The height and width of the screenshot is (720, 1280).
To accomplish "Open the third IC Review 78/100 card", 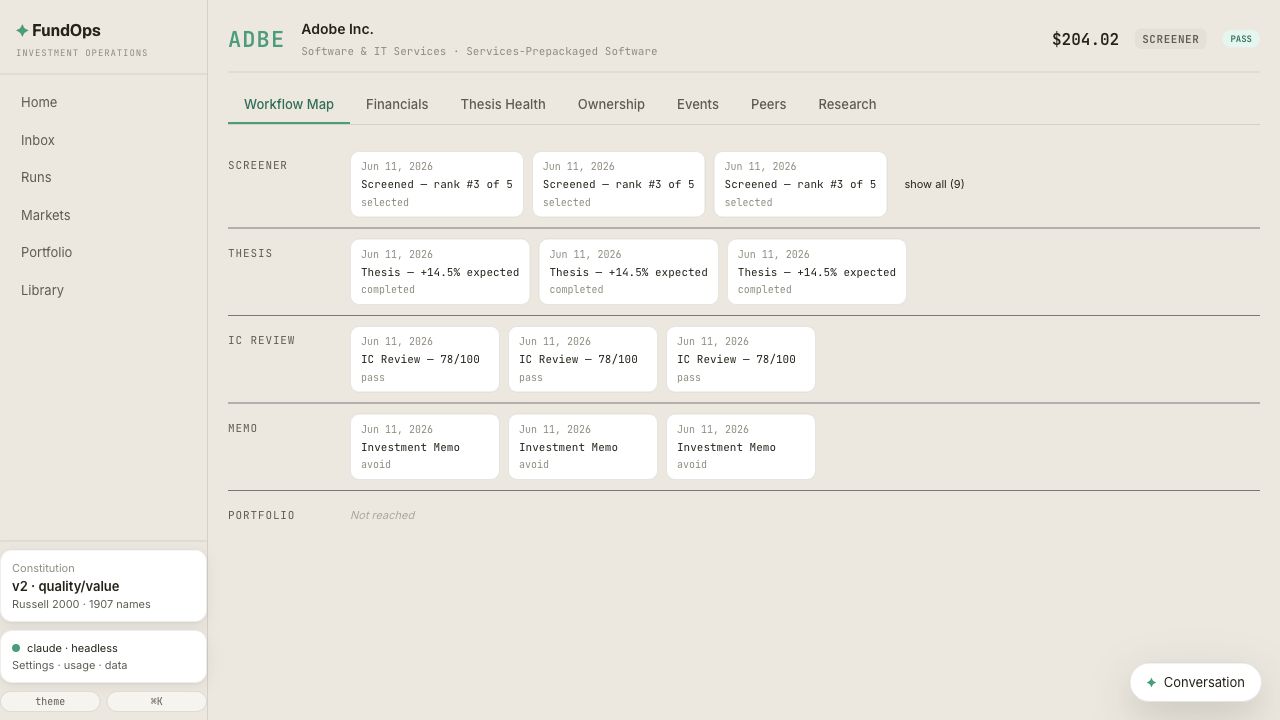I will tap(741, 360).
